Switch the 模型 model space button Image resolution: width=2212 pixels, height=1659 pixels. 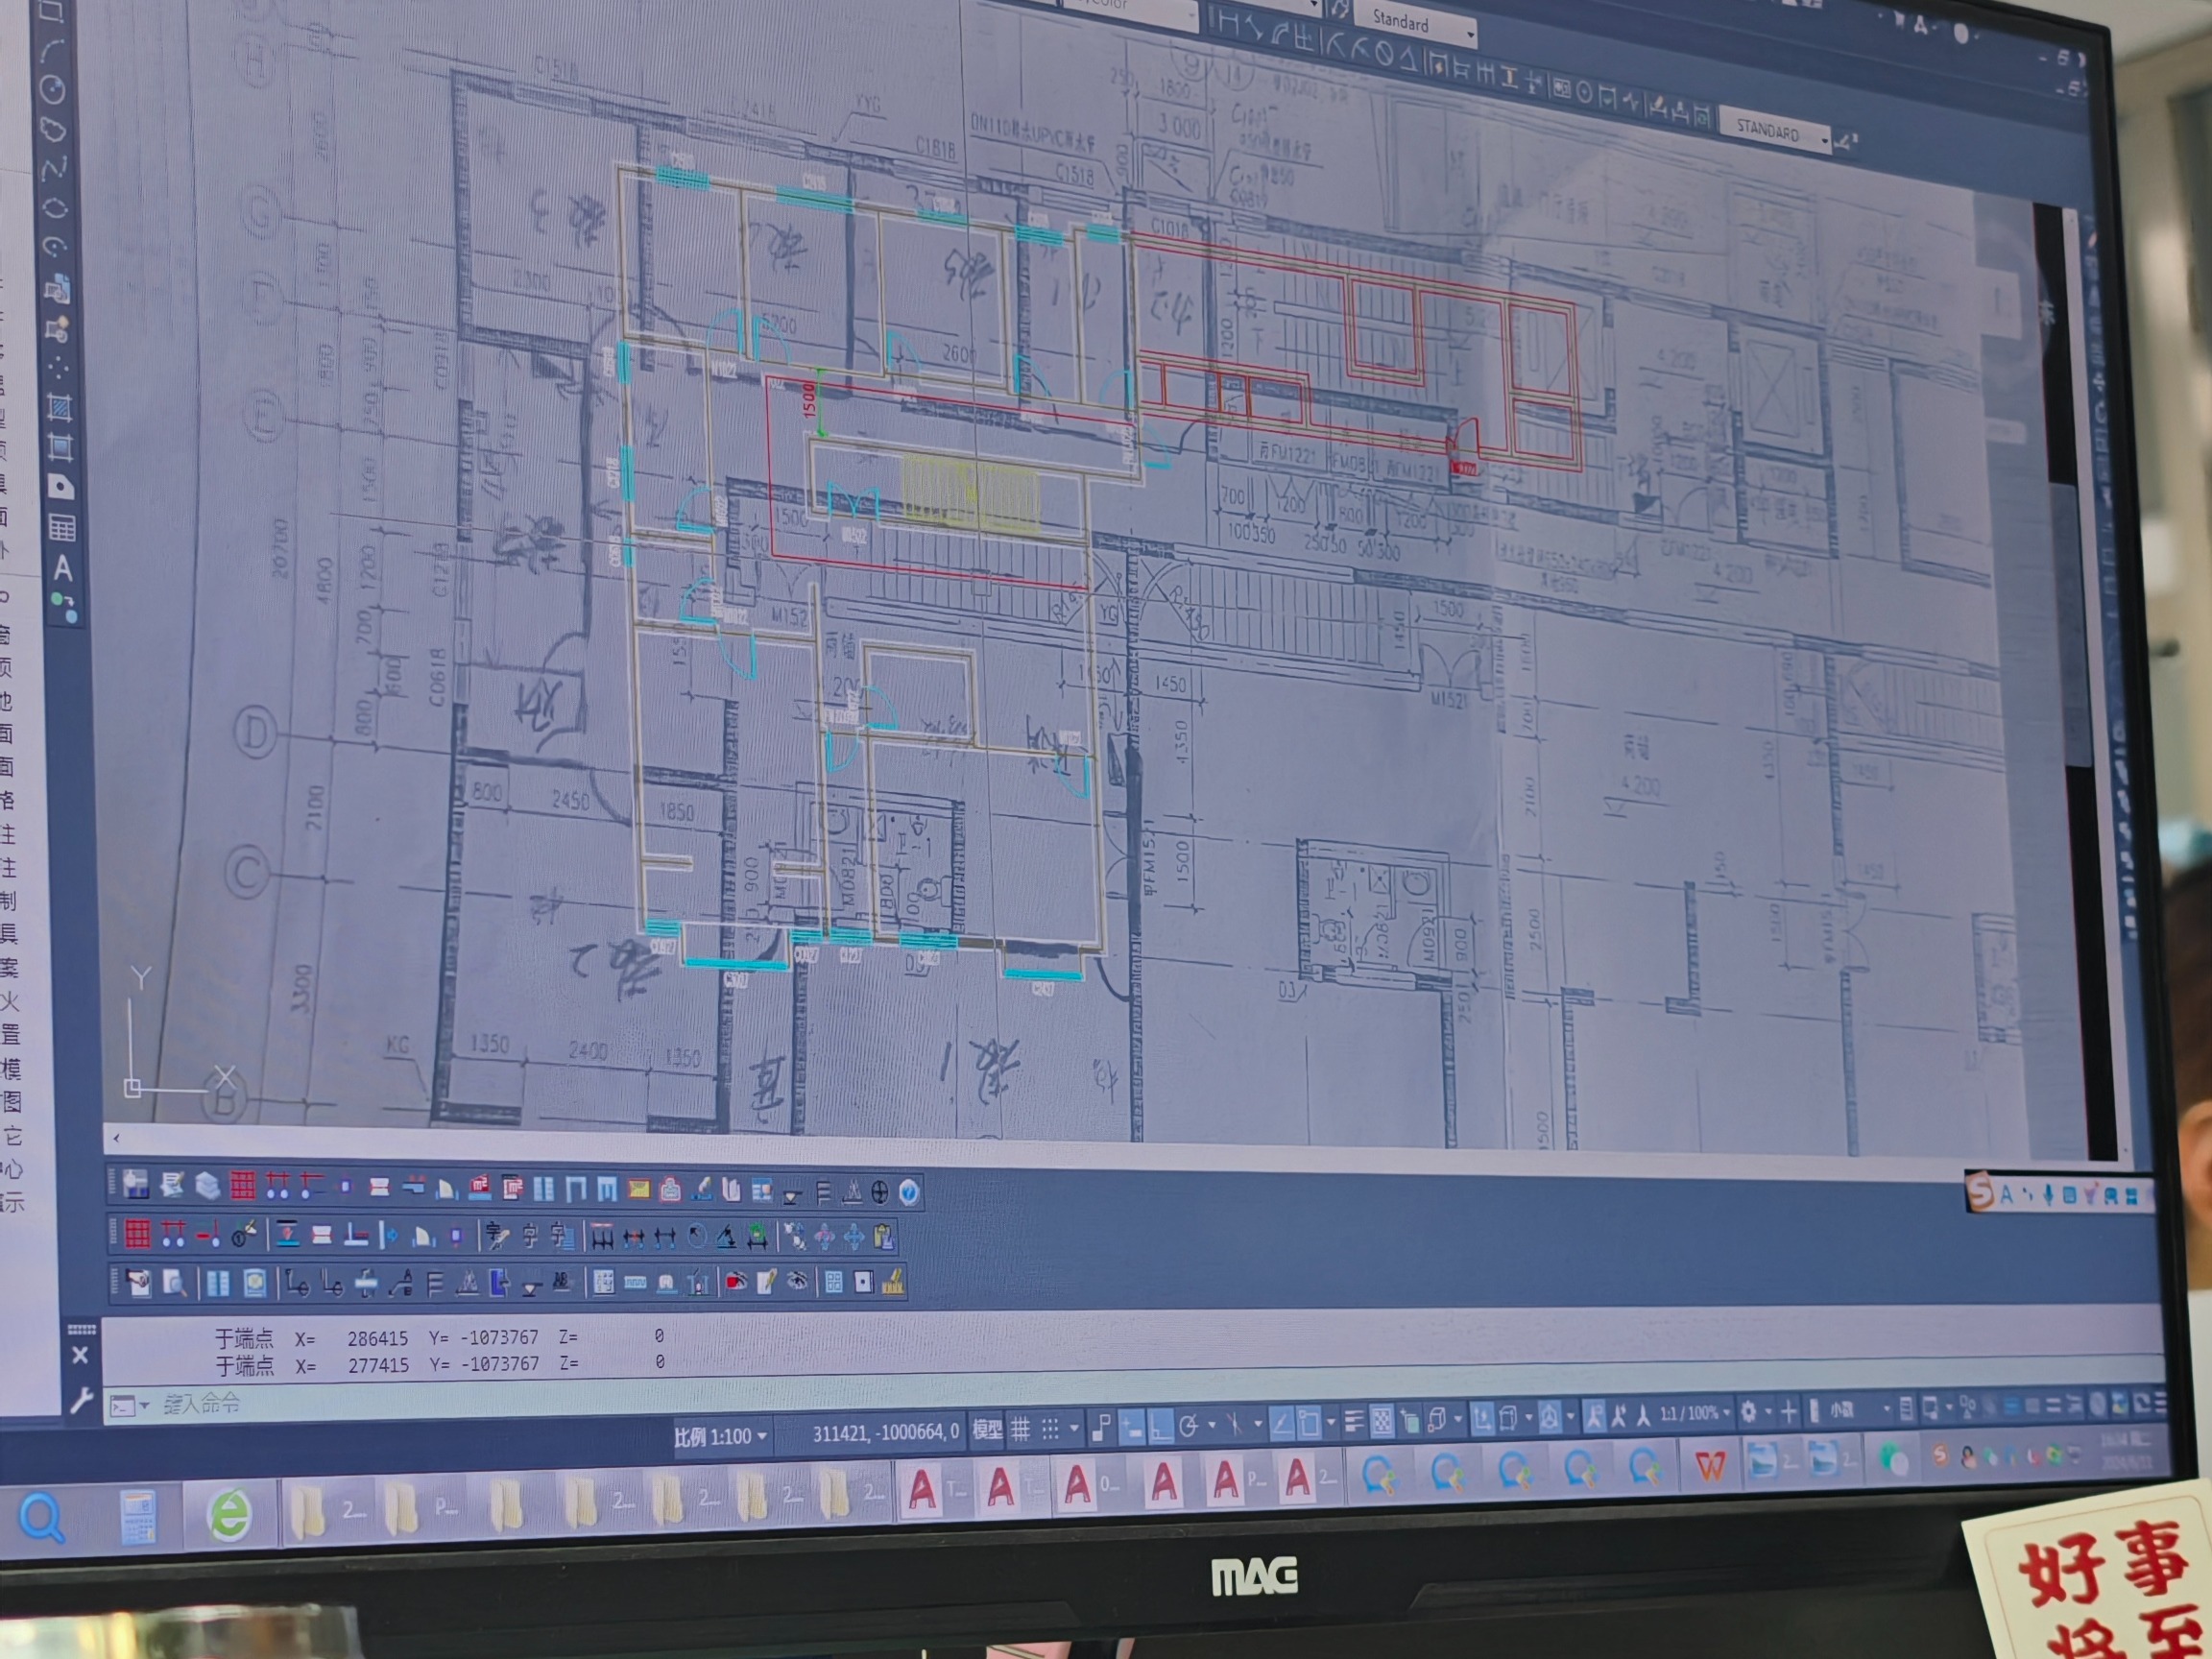click(x=987, y=1431)
